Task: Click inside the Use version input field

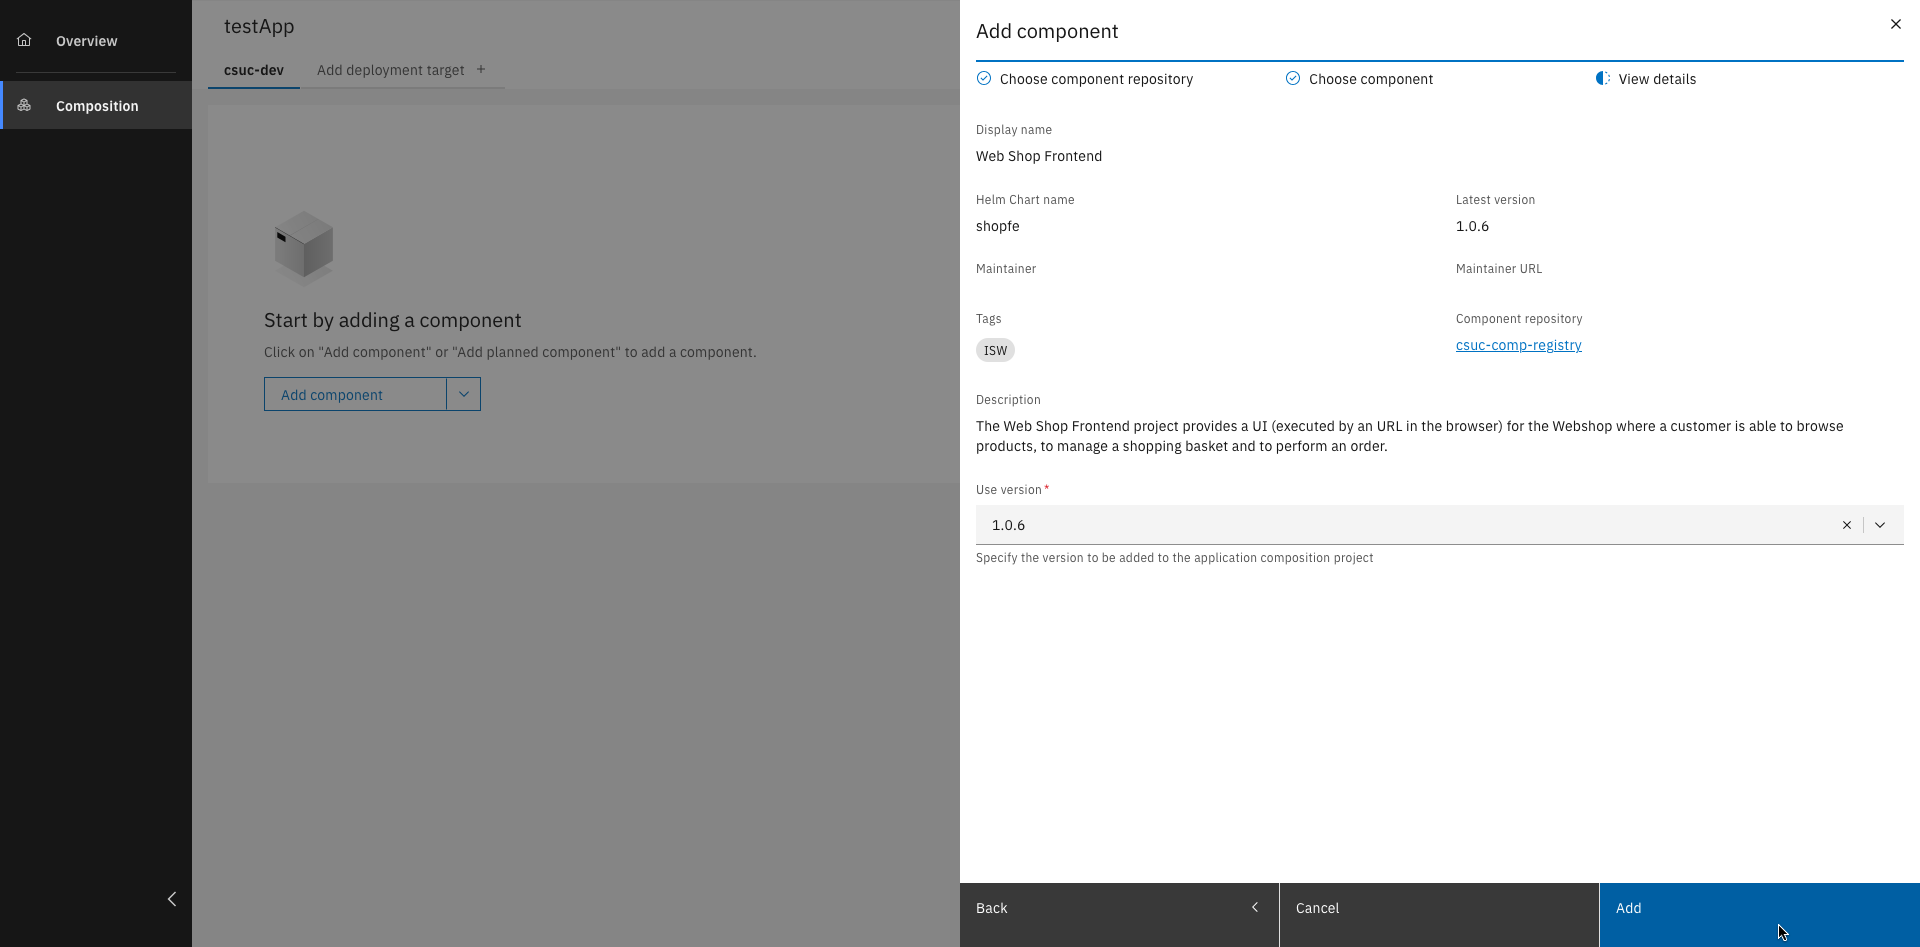Action: tap(1200, 524)
